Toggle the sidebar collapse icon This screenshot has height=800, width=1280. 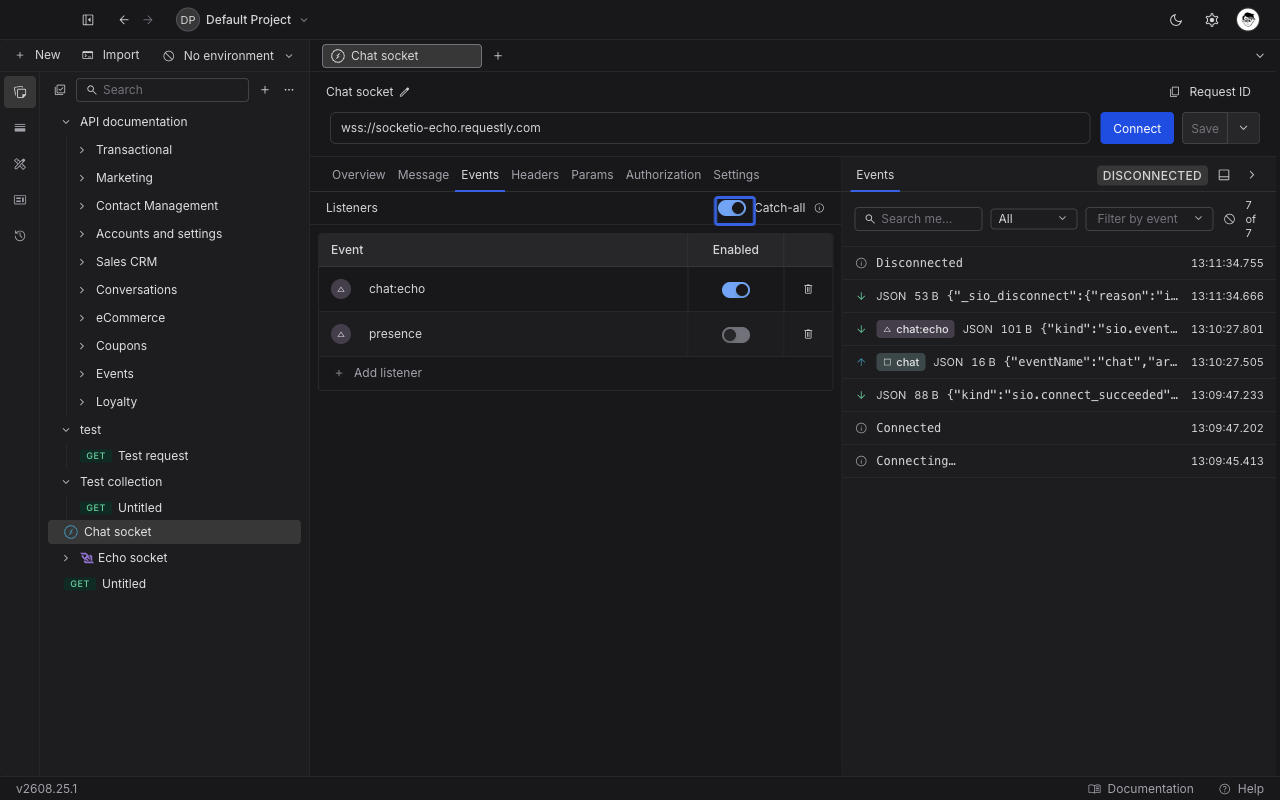(88, 20)
